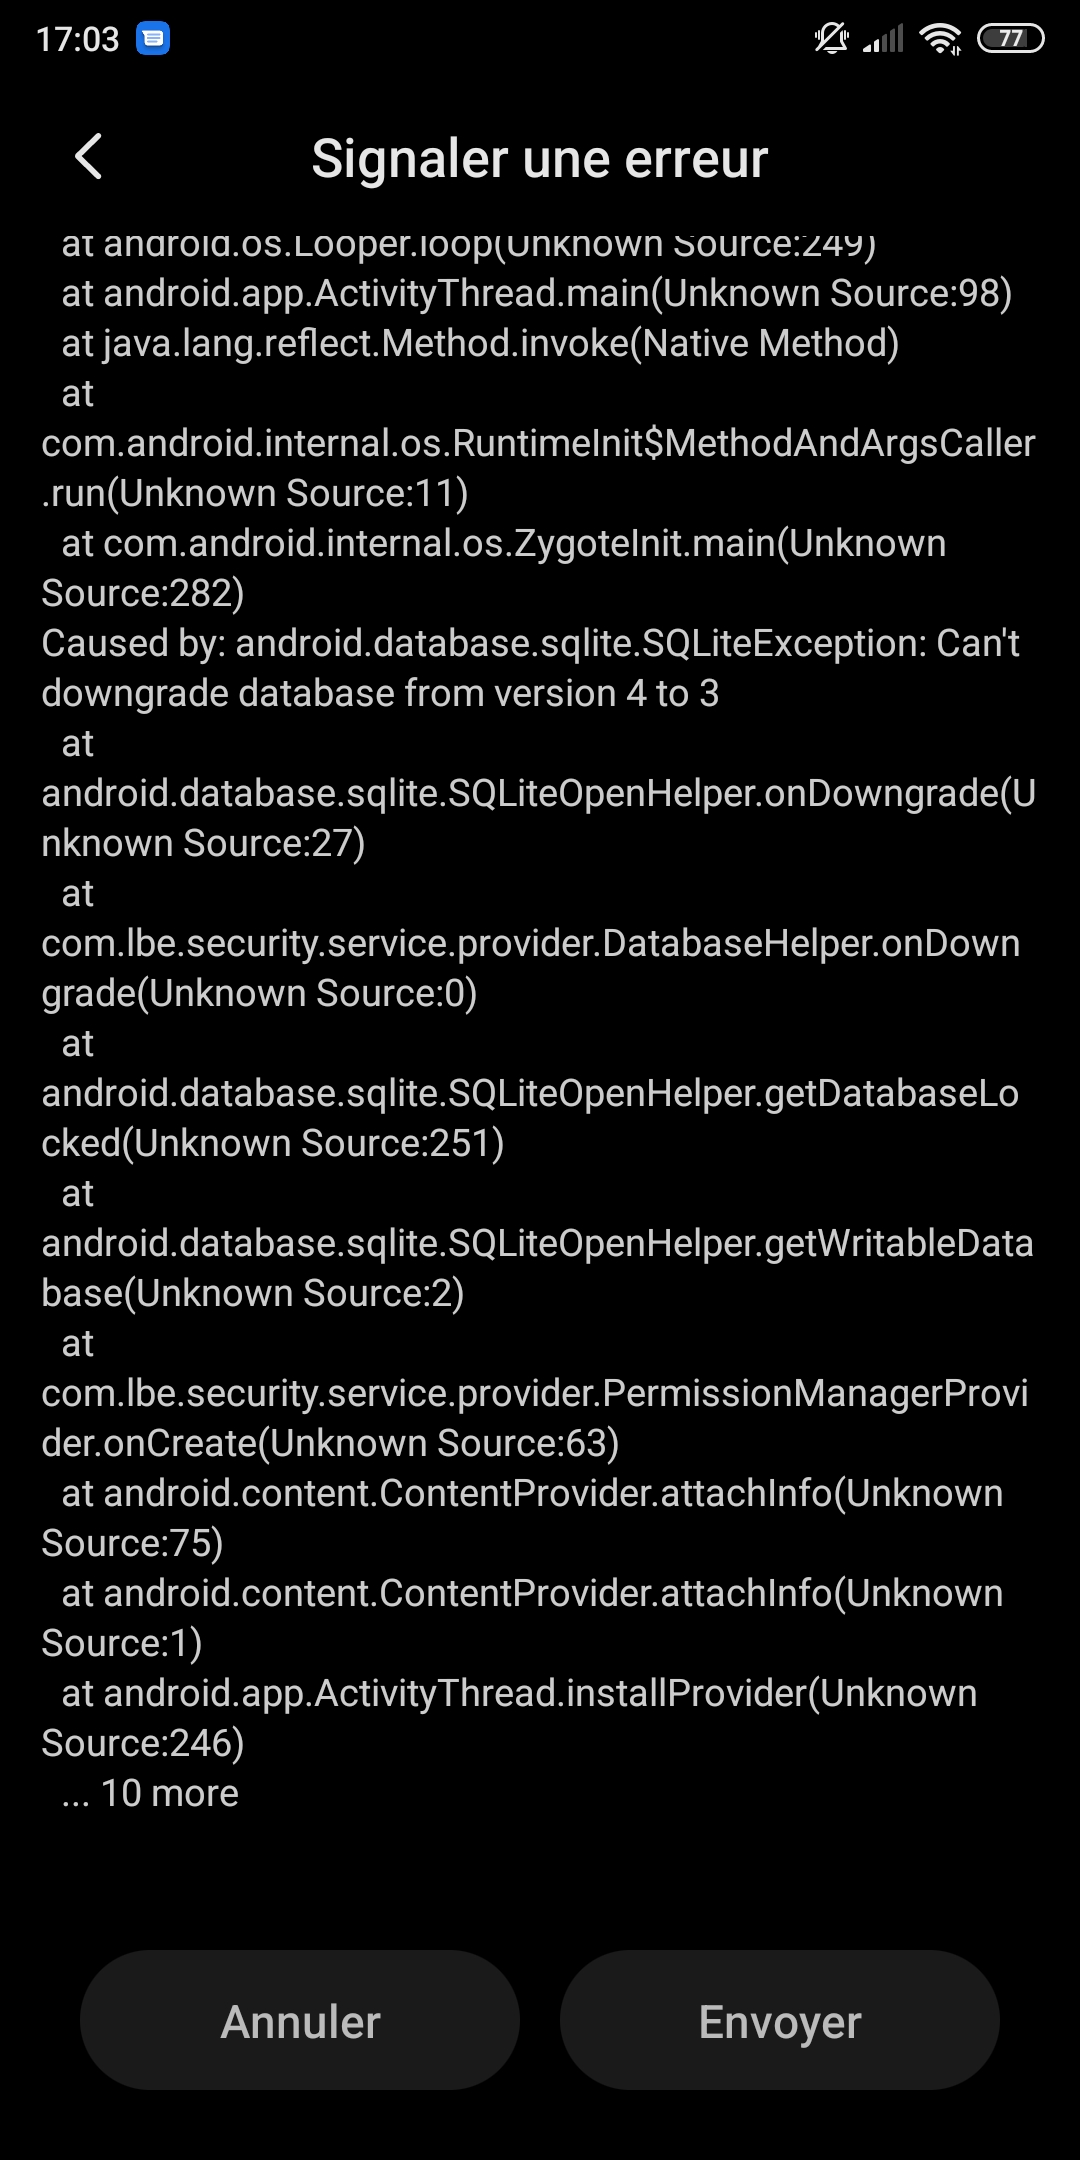Screen dimensions: 1080x2160
Task: Tap the RuntimeInit$MethodAndArgsCaller line
Action: [x=538, y=443]
